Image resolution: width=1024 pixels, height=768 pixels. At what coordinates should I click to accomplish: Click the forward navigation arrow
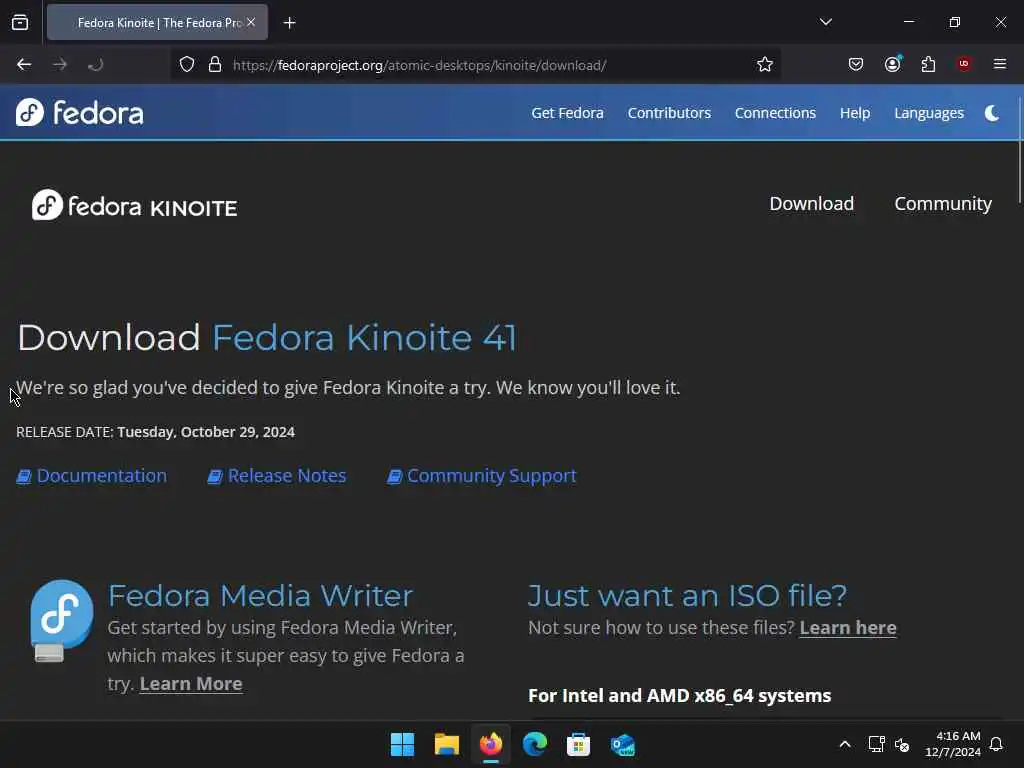pyautogui.click(x=59, y=65)
